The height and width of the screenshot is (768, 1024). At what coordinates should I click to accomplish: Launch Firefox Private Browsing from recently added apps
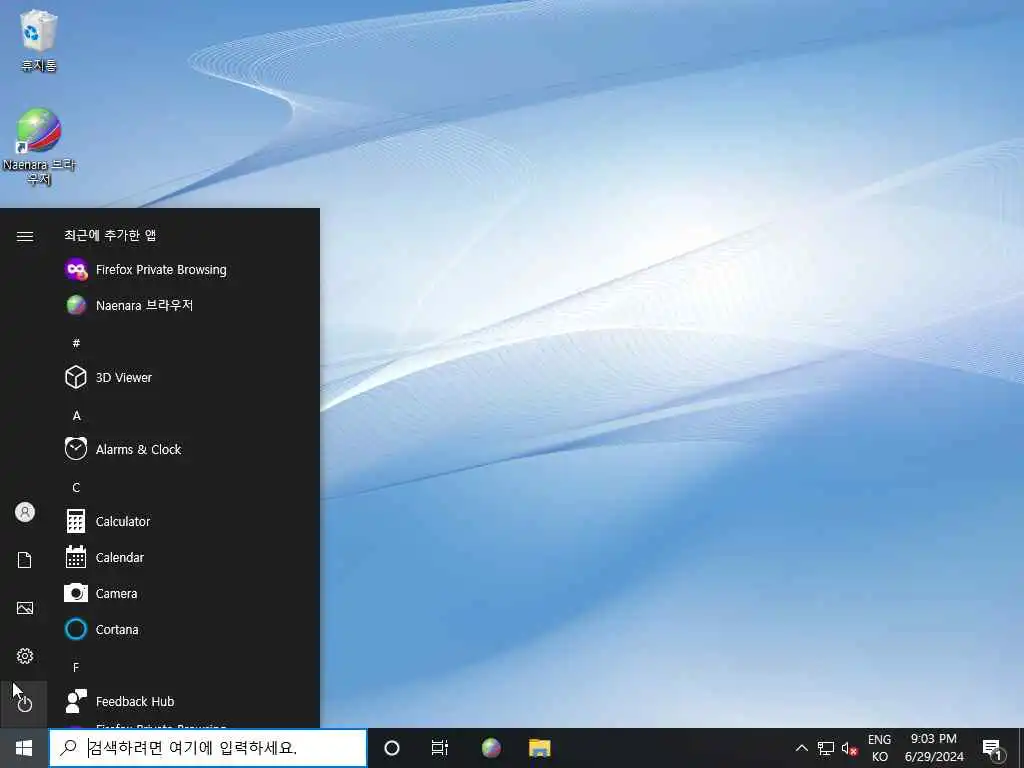(191, 270)
